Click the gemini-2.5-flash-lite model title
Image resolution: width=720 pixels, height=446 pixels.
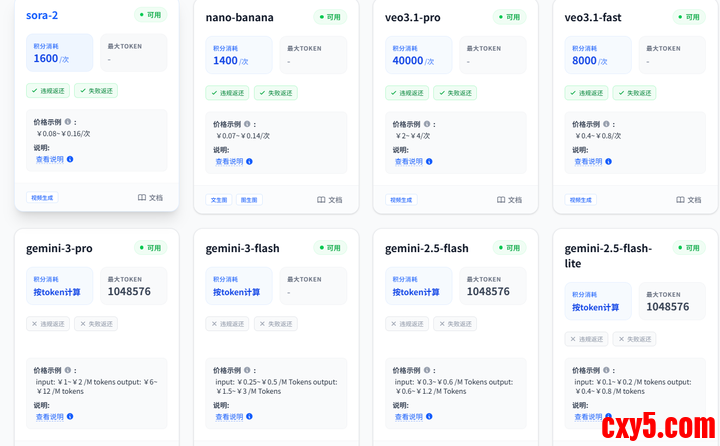[607, 255]
